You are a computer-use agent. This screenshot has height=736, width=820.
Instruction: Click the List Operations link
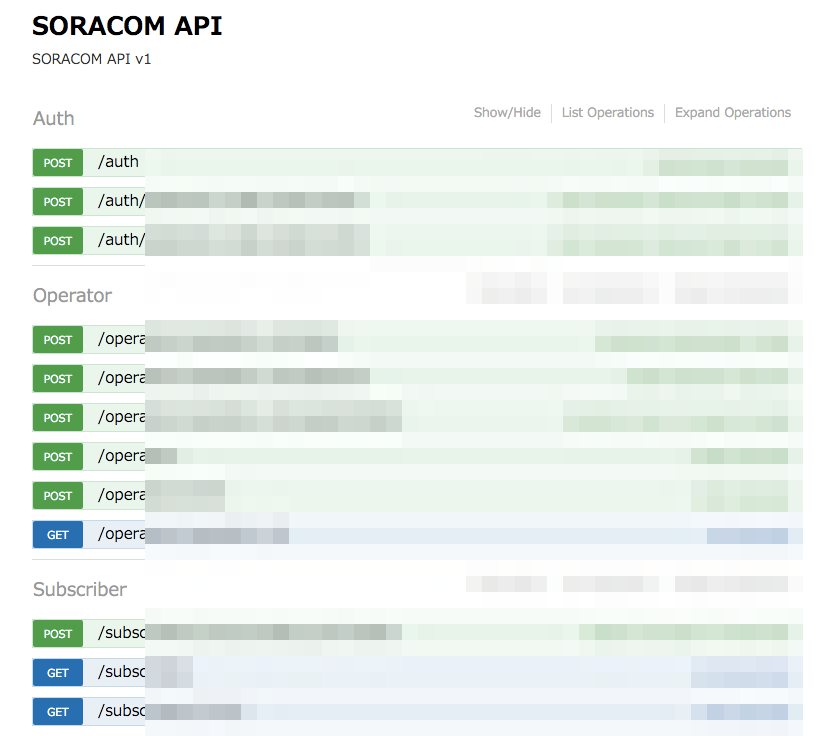point(608,112)
